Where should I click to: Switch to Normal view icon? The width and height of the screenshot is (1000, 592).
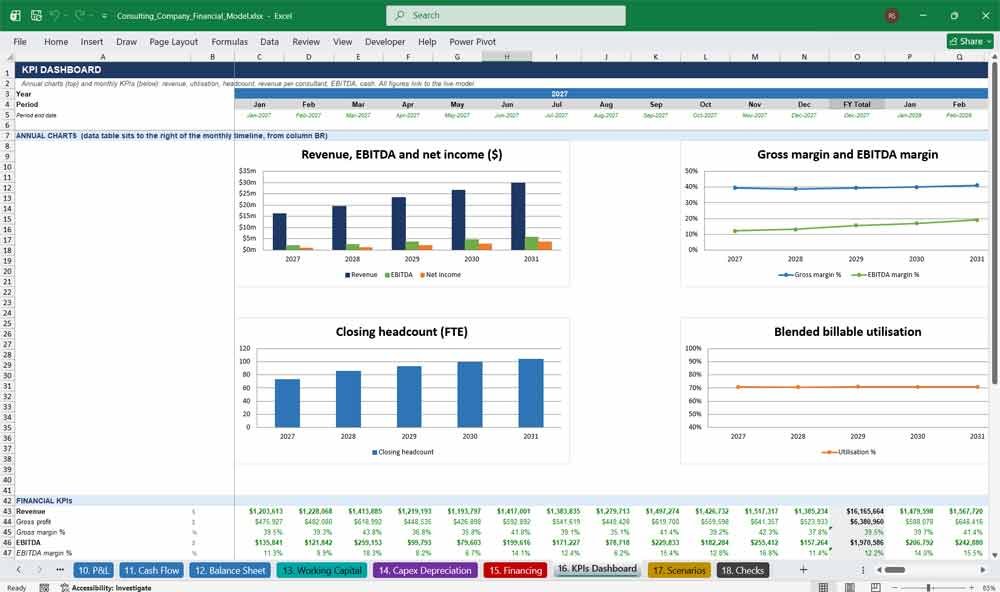pos(823,587)
